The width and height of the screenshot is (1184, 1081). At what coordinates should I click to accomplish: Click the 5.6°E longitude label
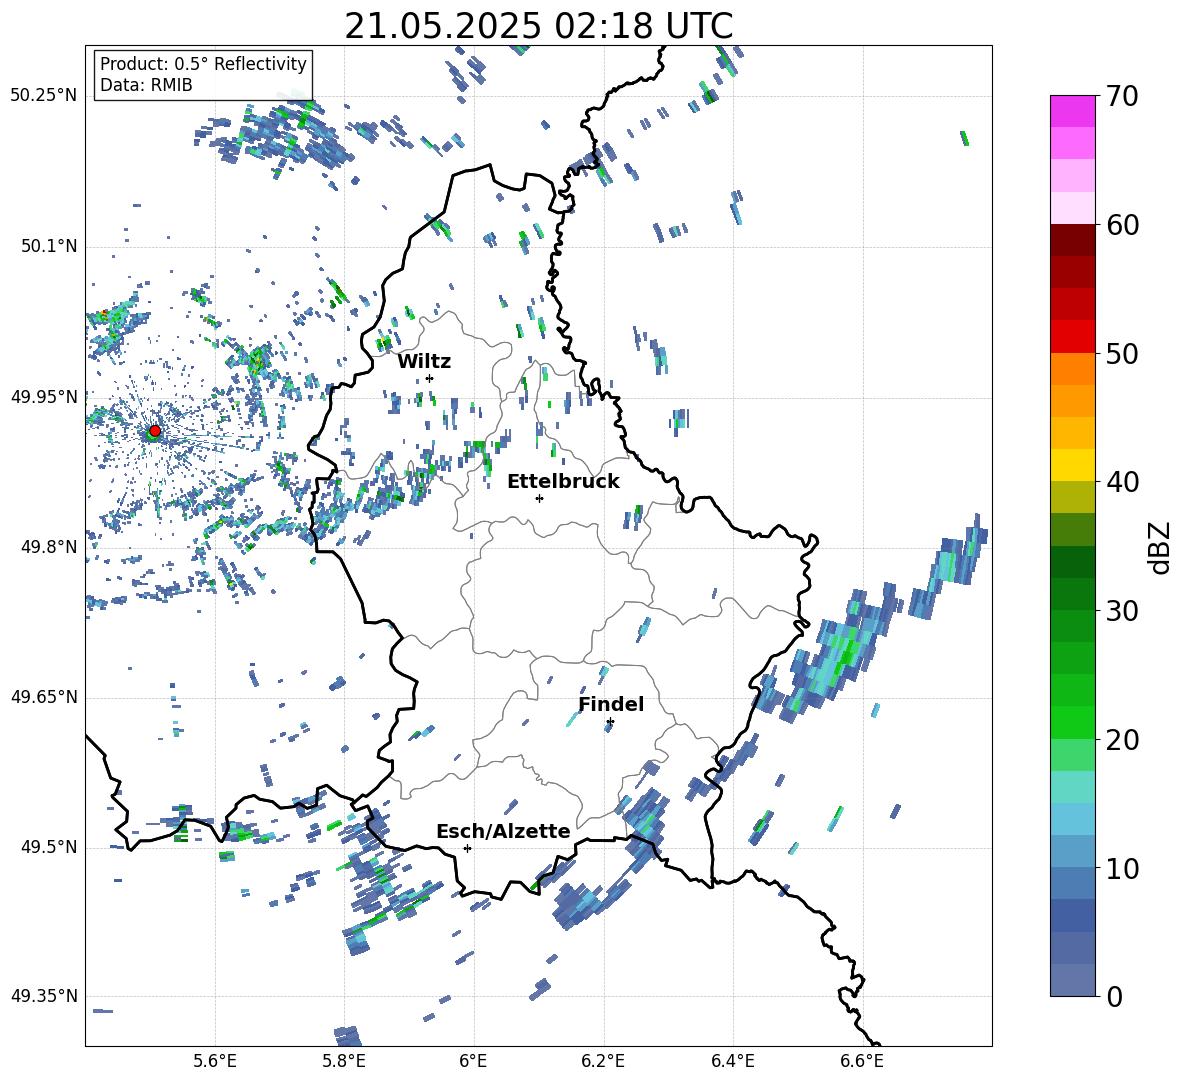215,1061
